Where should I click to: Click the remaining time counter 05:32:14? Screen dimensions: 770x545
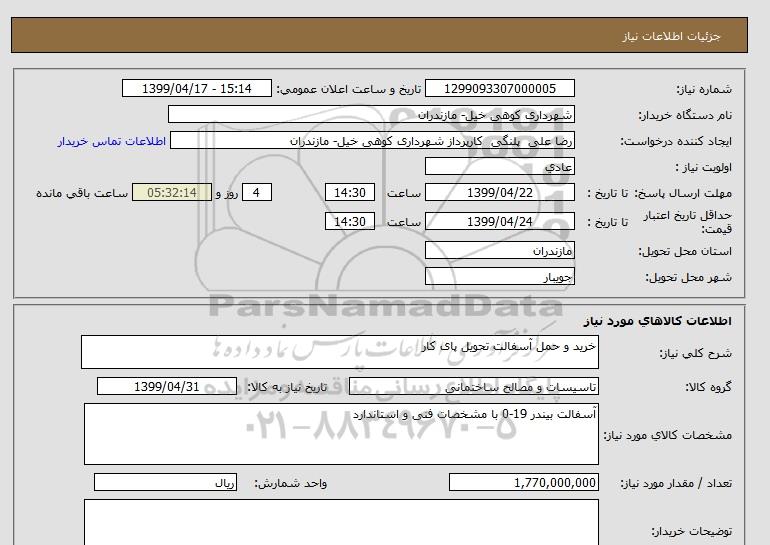coord(172,192)
